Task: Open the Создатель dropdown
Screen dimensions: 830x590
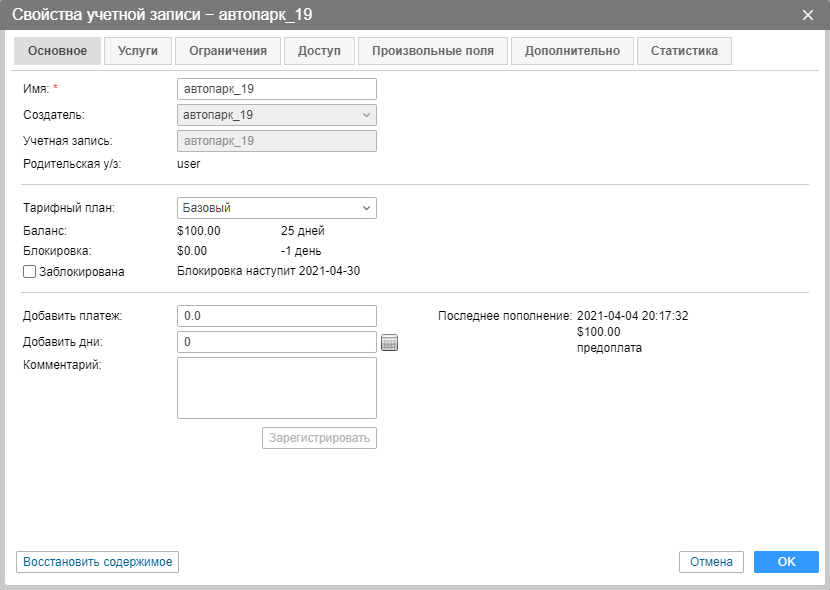Action: [x=276, y=115]
